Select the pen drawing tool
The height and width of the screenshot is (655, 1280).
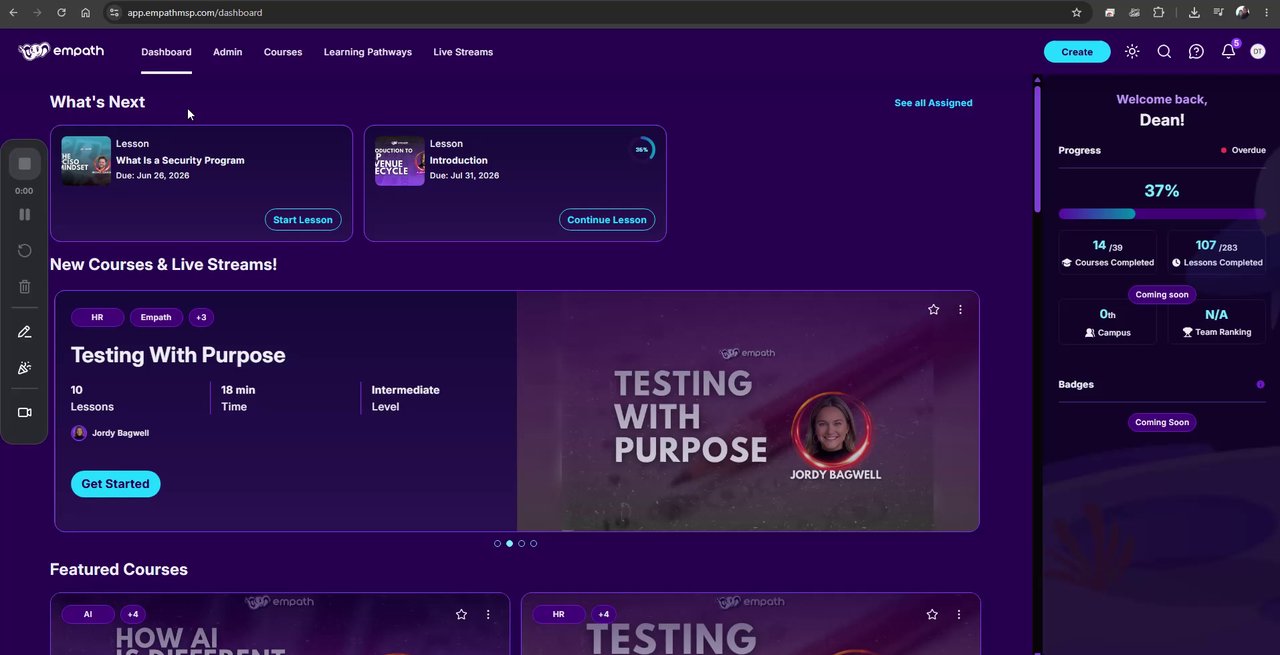[x=25, y=332]
